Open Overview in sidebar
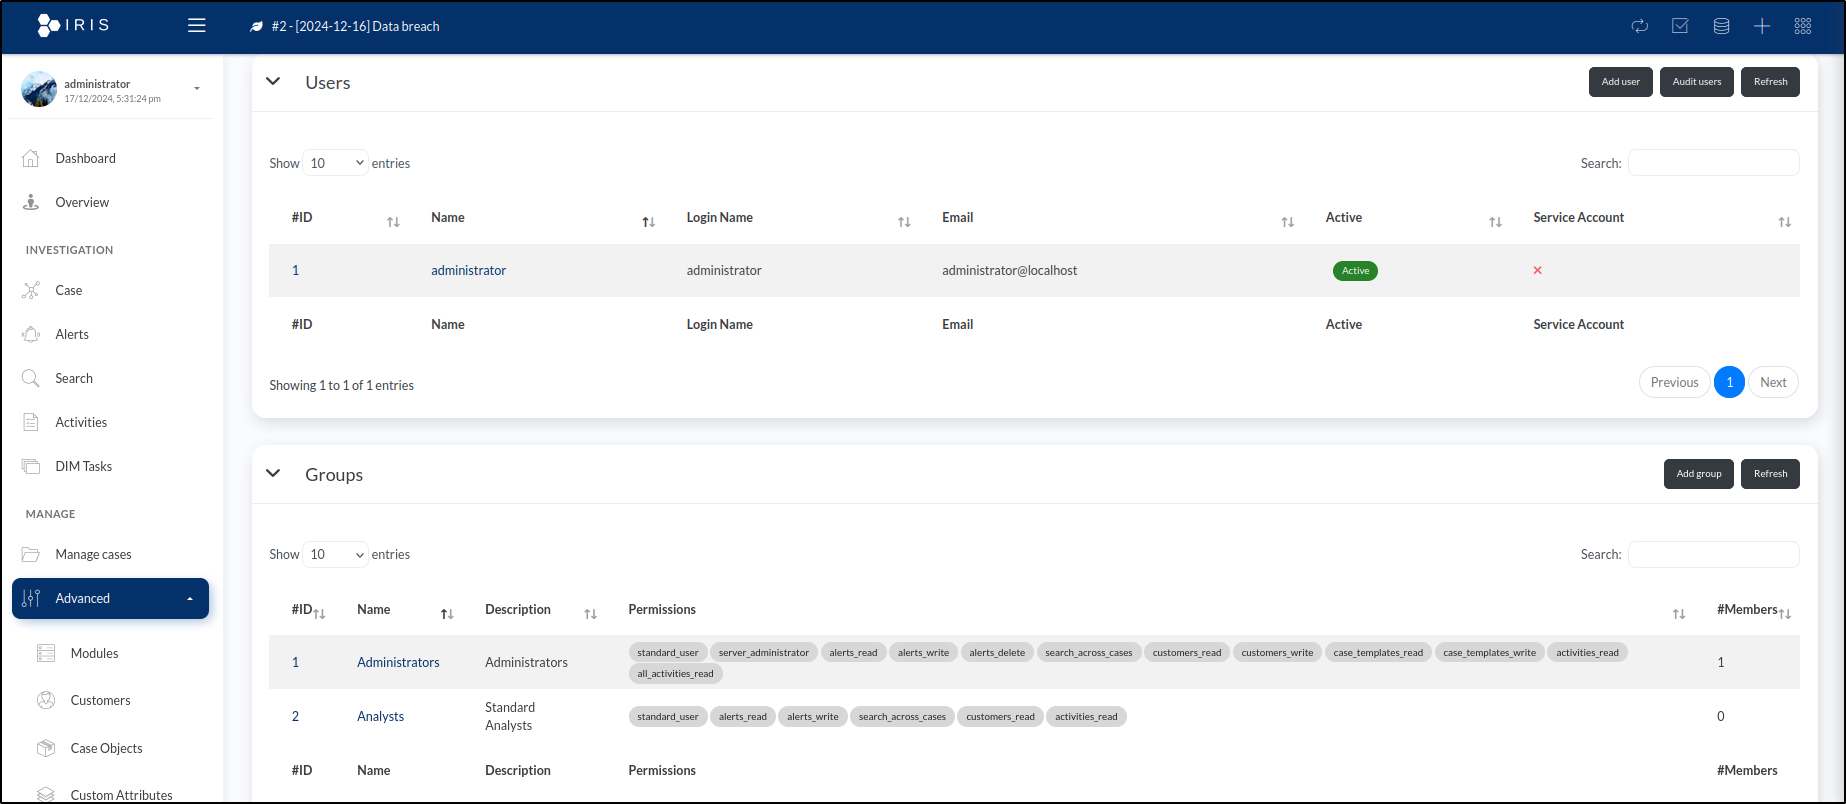The image size is (1846, 804). pos(82,202)
